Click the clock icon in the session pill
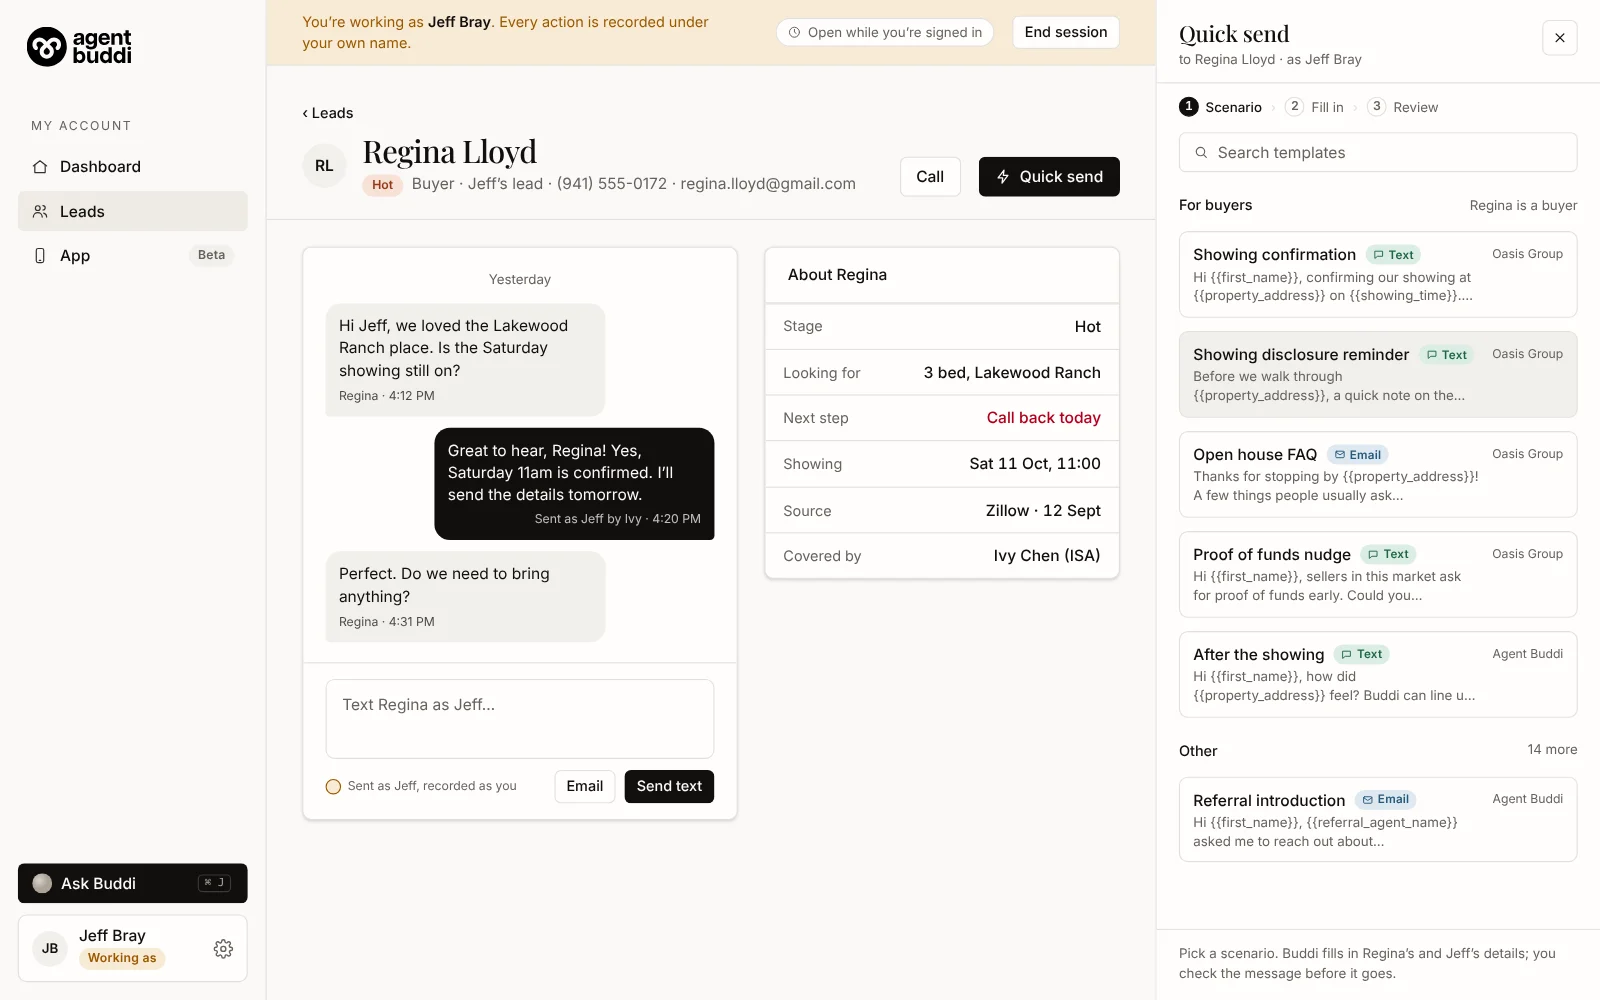This screenshot has height=1000, width=1600. (x=794, y=32)
